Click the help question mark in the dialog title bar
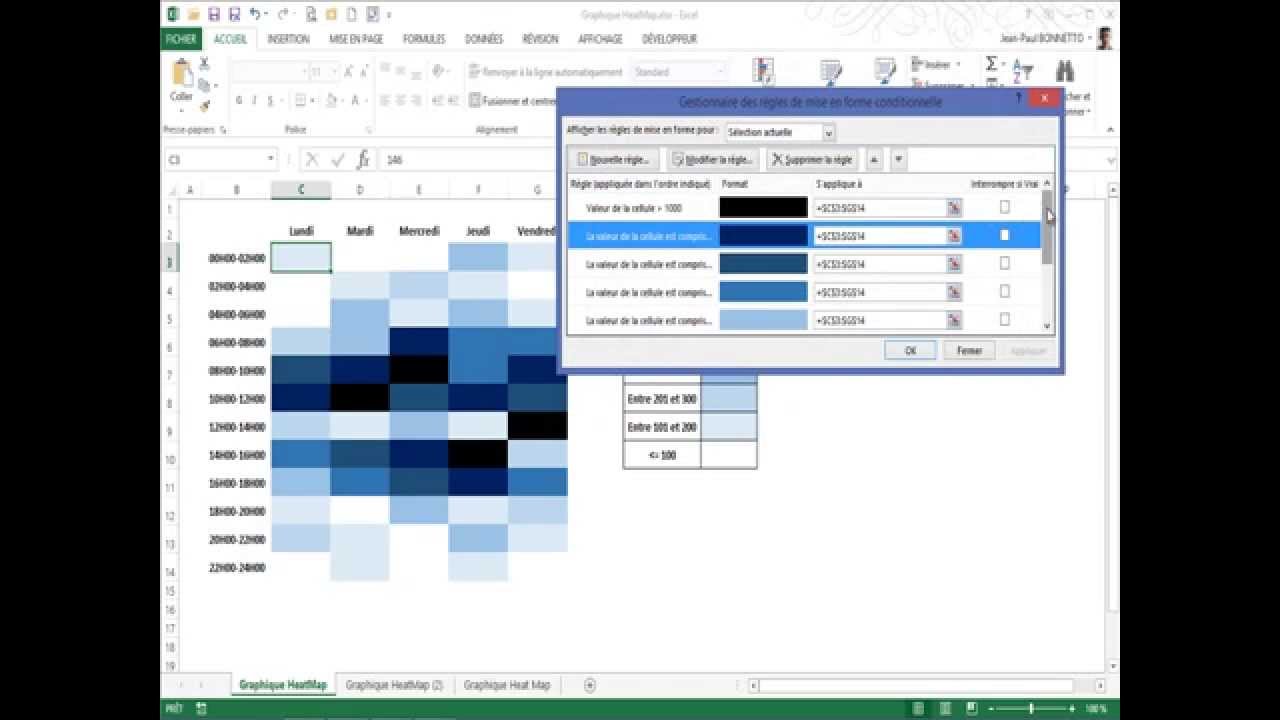The image size is (1280, 720). 1018,98
